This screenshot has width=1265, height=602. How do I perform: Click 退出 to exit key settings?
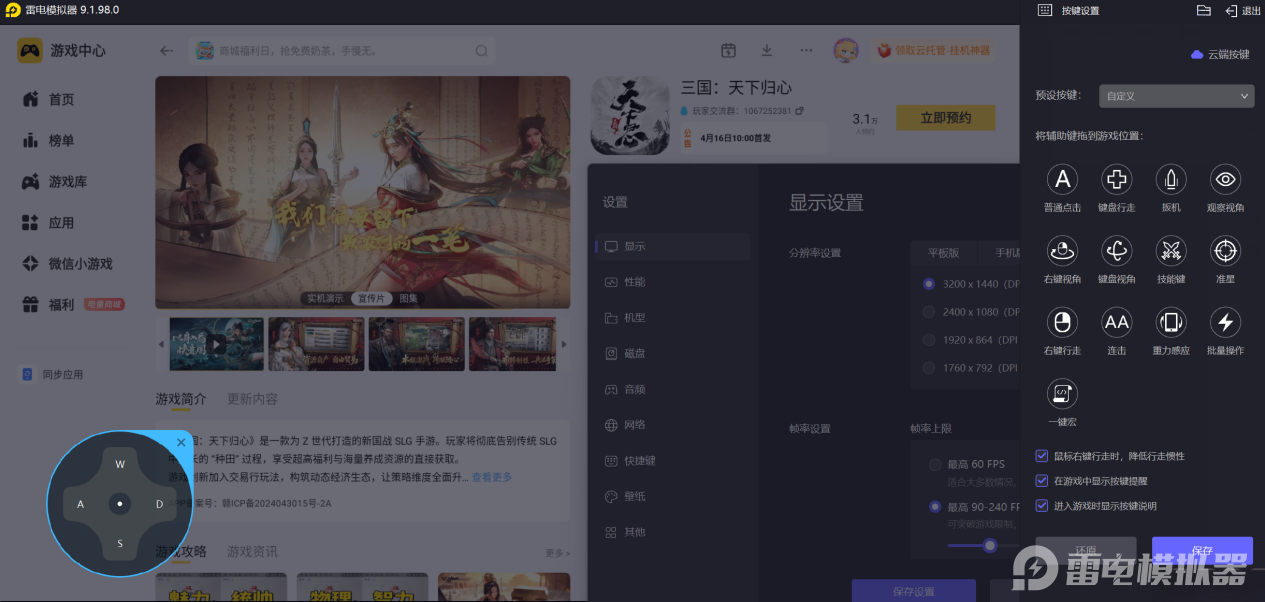pyautogui.click(x=1243, y=10)
